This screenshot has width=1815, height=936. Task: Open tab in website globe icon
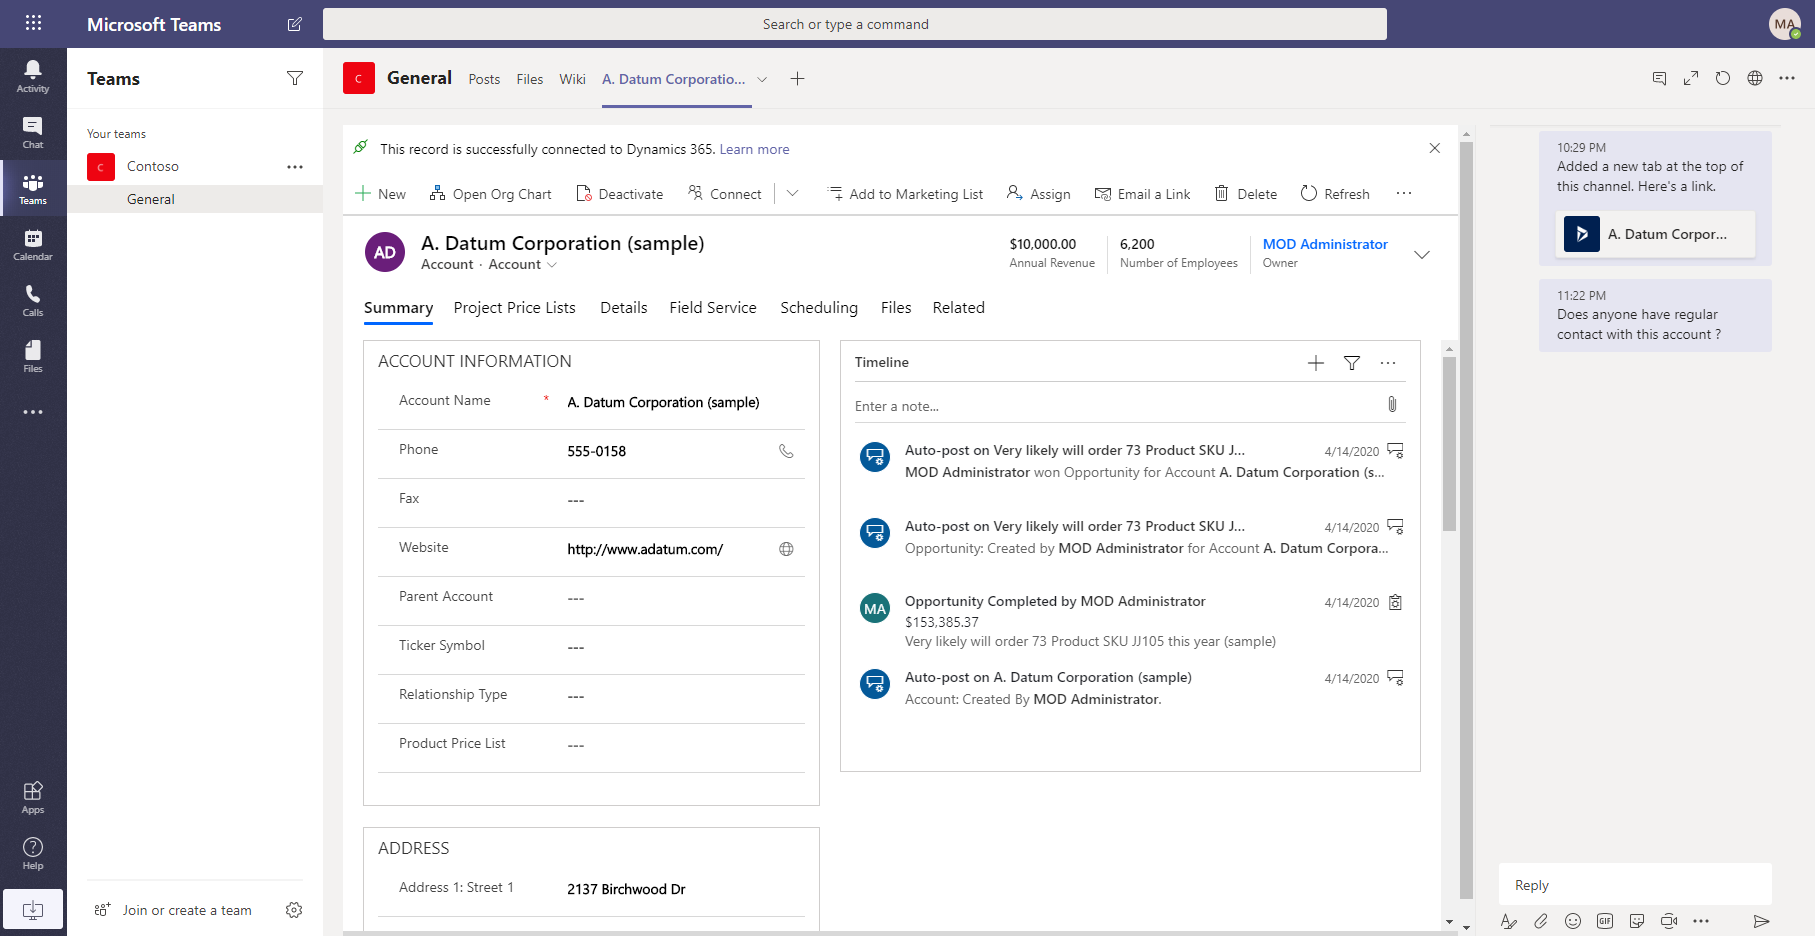(x=1755, y=78)
